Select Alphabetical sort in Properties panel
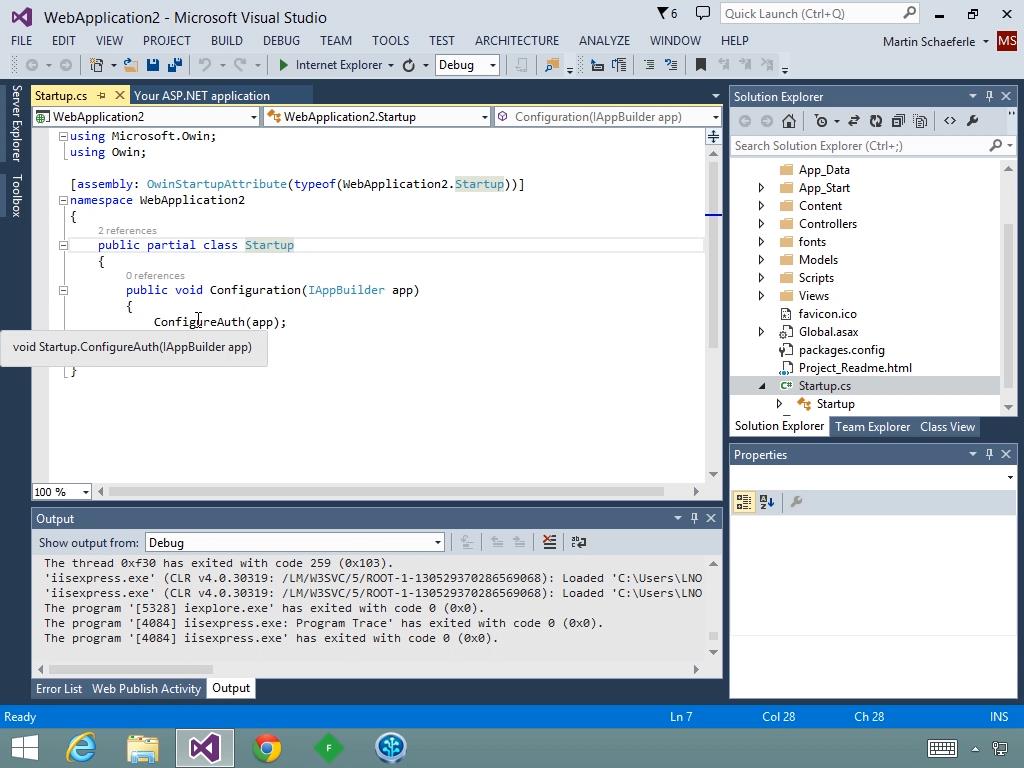Viewport: 1024px width, 768px height. click(x=767, y=502)
